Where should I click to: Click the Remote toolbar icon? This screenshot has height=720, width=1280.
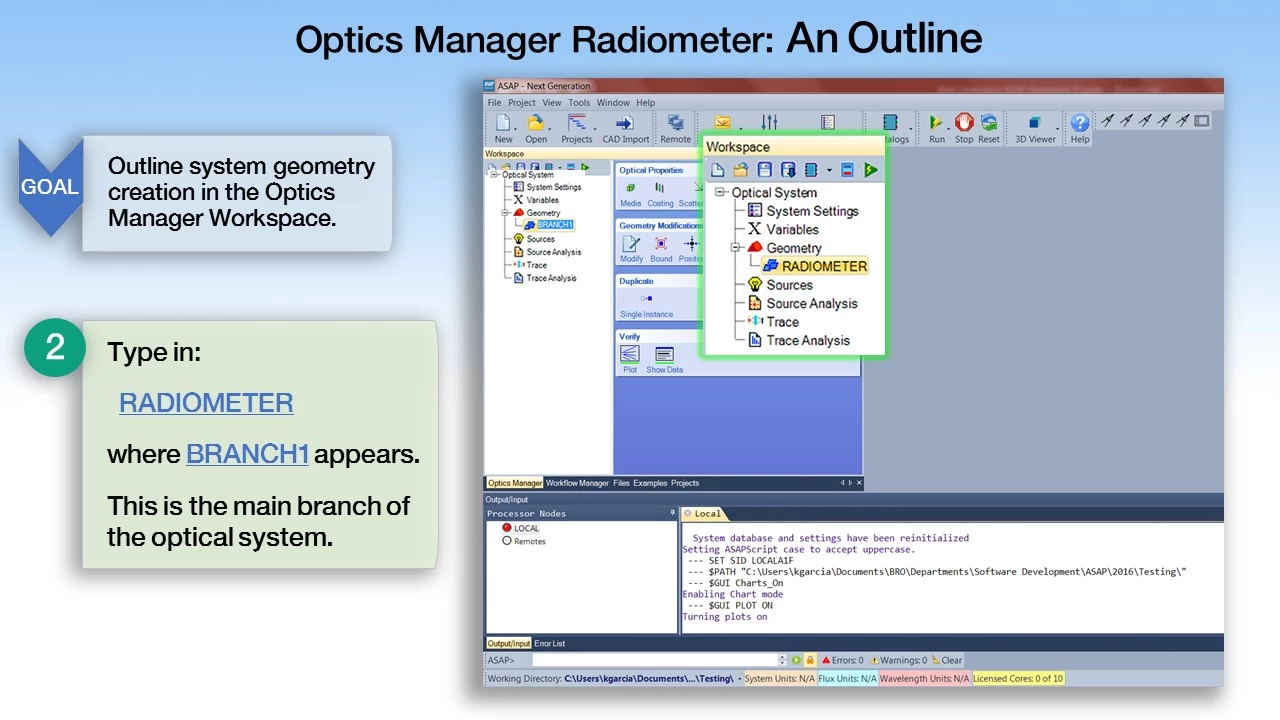point(676,124)
